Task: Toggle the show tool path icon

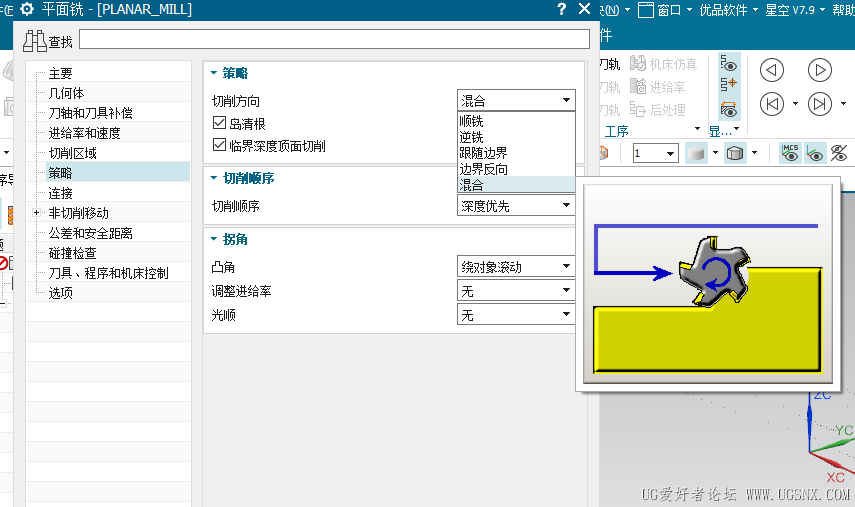Action: 728,64
